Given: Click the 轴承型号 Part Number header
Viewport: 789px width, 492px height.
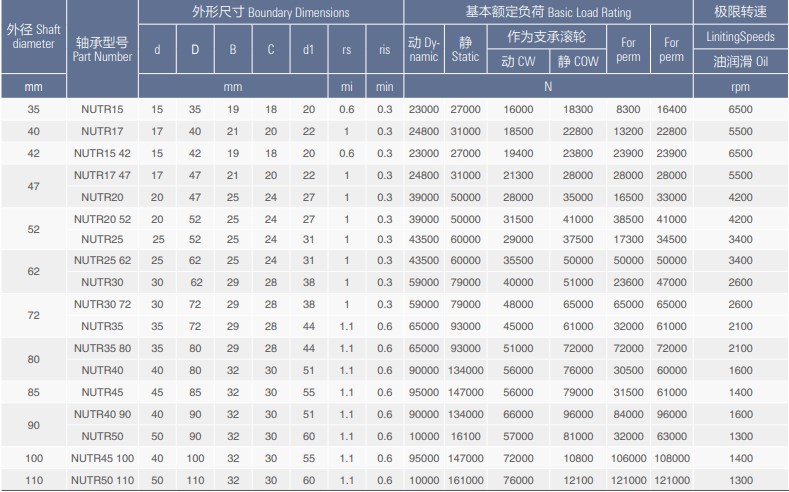Looking at the screenshot, I should click(102, 49).
